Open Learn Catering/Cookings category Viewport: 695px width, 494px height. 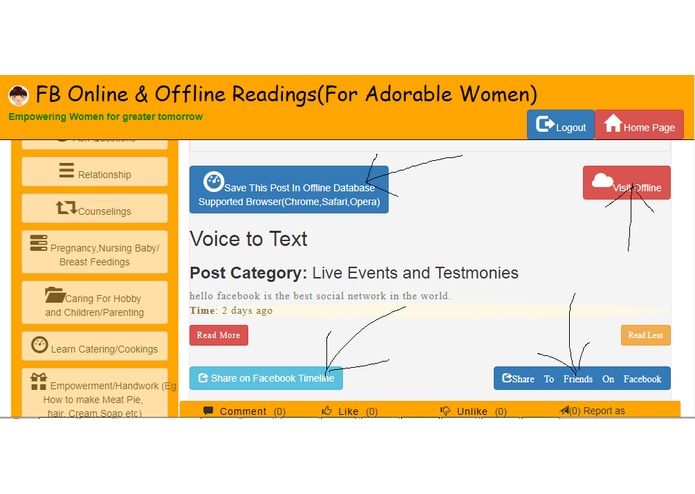pyautogui.click(x=95, y=346)
